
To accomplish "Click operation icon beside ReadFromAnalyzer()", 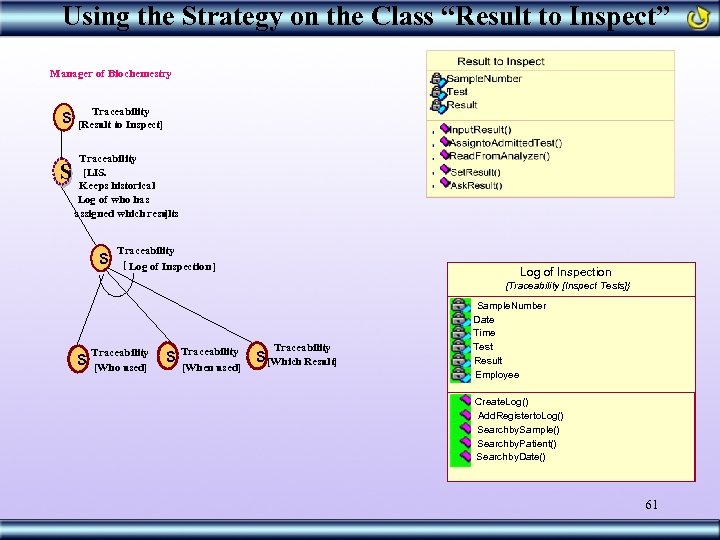I will tap(444, 155).
